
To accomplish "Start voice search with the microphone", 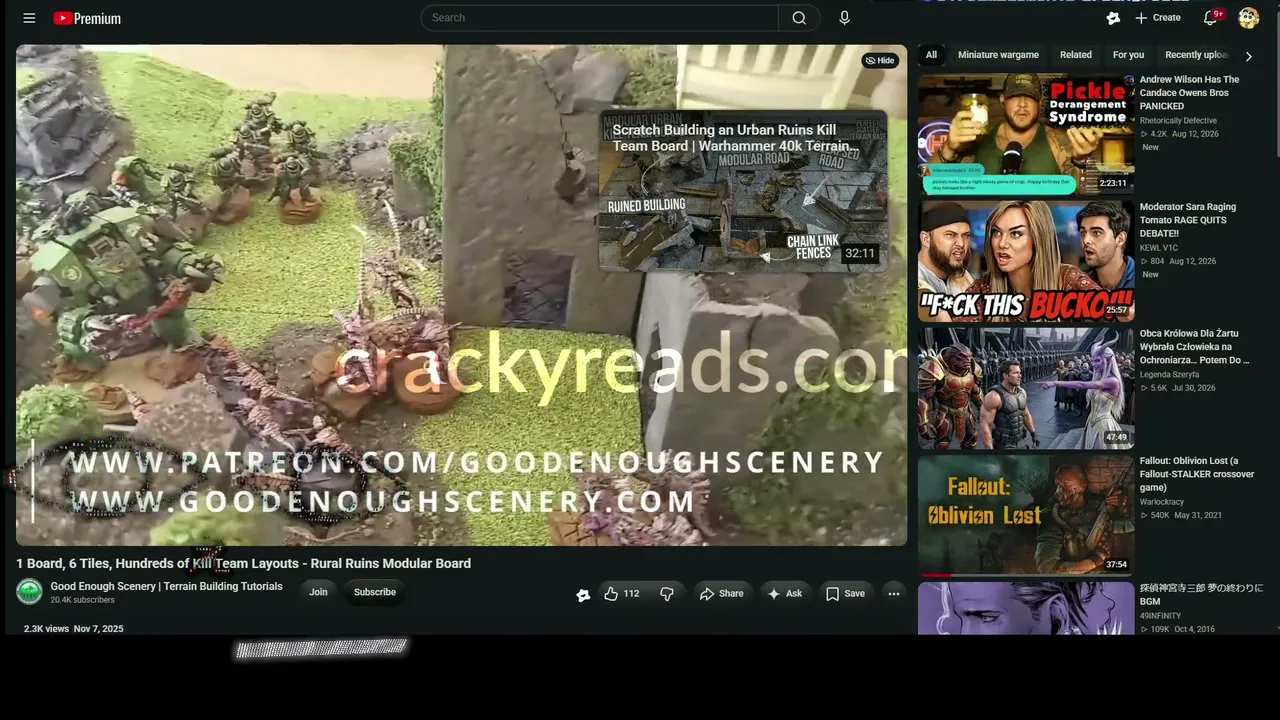I will pyautogui.click(x=845, y=18).
